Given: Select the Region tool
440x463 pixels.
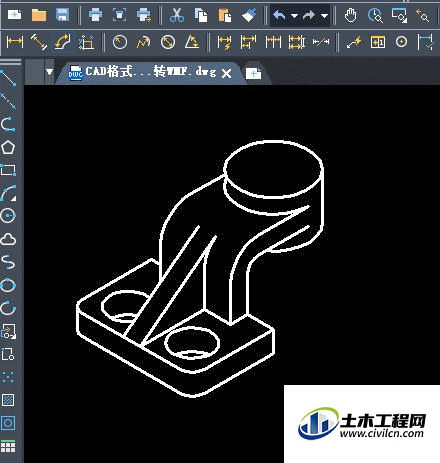Looking at the screenshot, I should 8,423.
